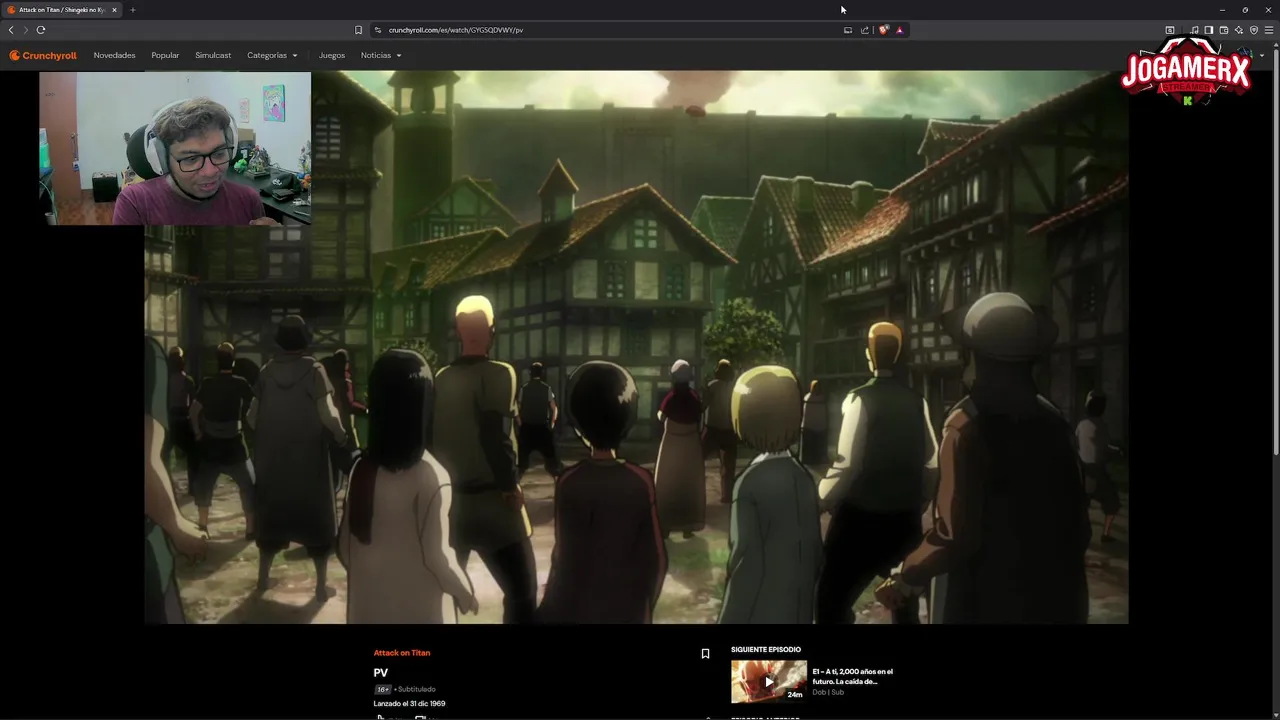The height and width of the screenshot is (720, 1280).
Task: Open the Simulcast menu item
Action: click(213, 55)
